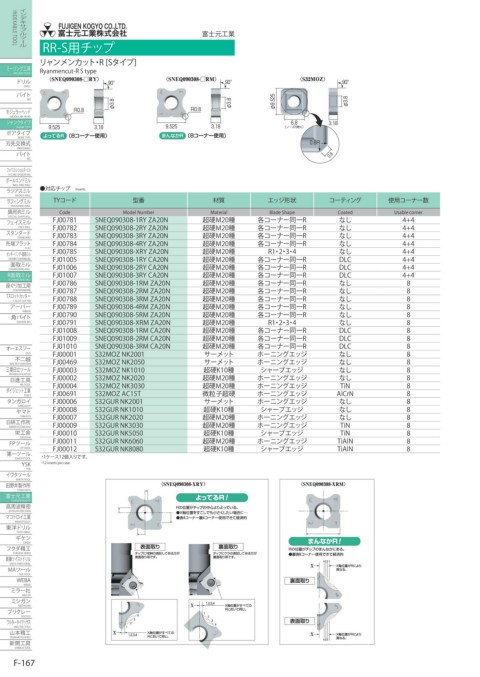Click the SNEQ090308-XRY insert diagram
The height and width of the screenshot is (677, 480).
tap(145, 513)
